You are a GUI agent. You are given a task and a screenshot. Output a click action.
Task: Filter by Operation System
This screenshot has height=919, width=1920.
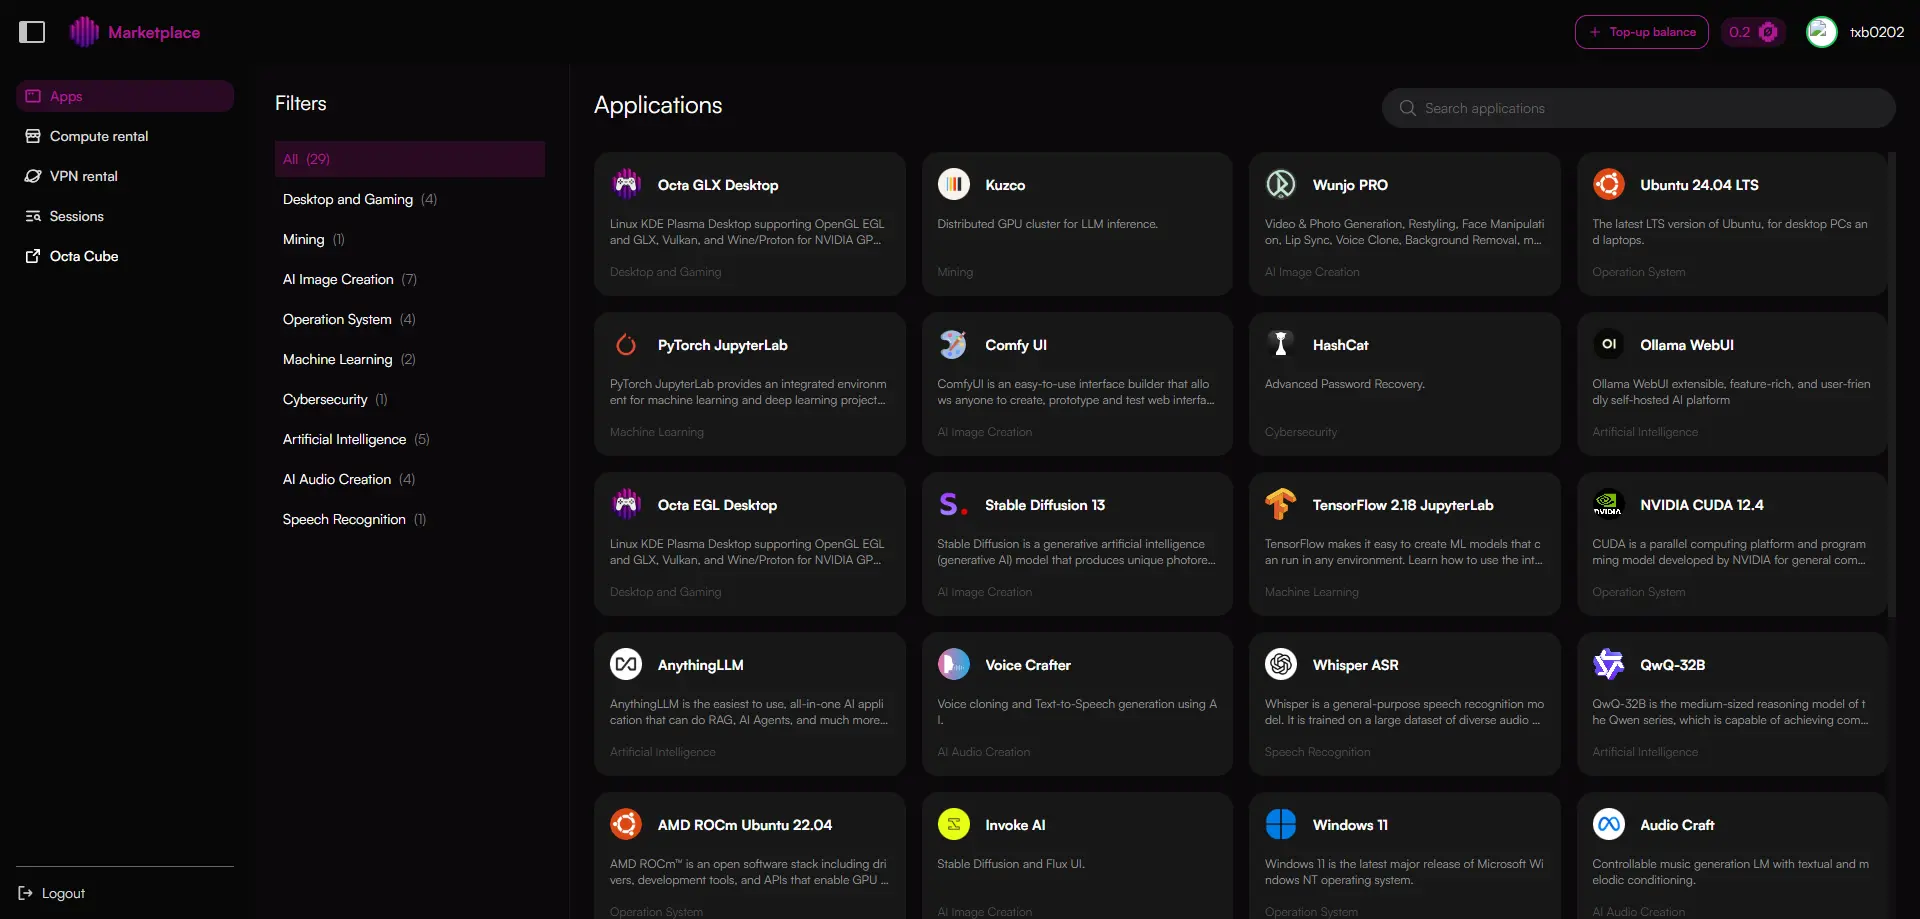(x=410, y=319)
